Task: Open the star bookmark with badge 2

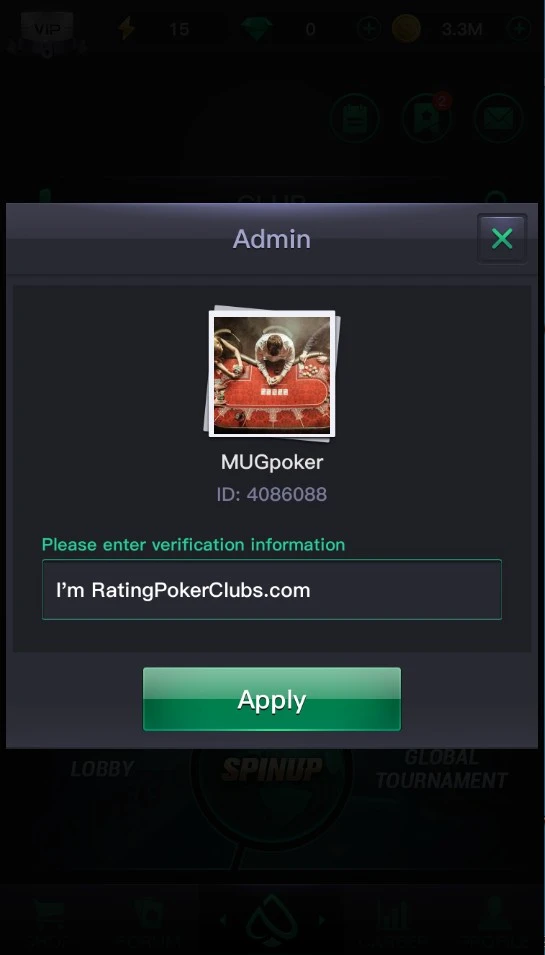Action: (426, 118)
